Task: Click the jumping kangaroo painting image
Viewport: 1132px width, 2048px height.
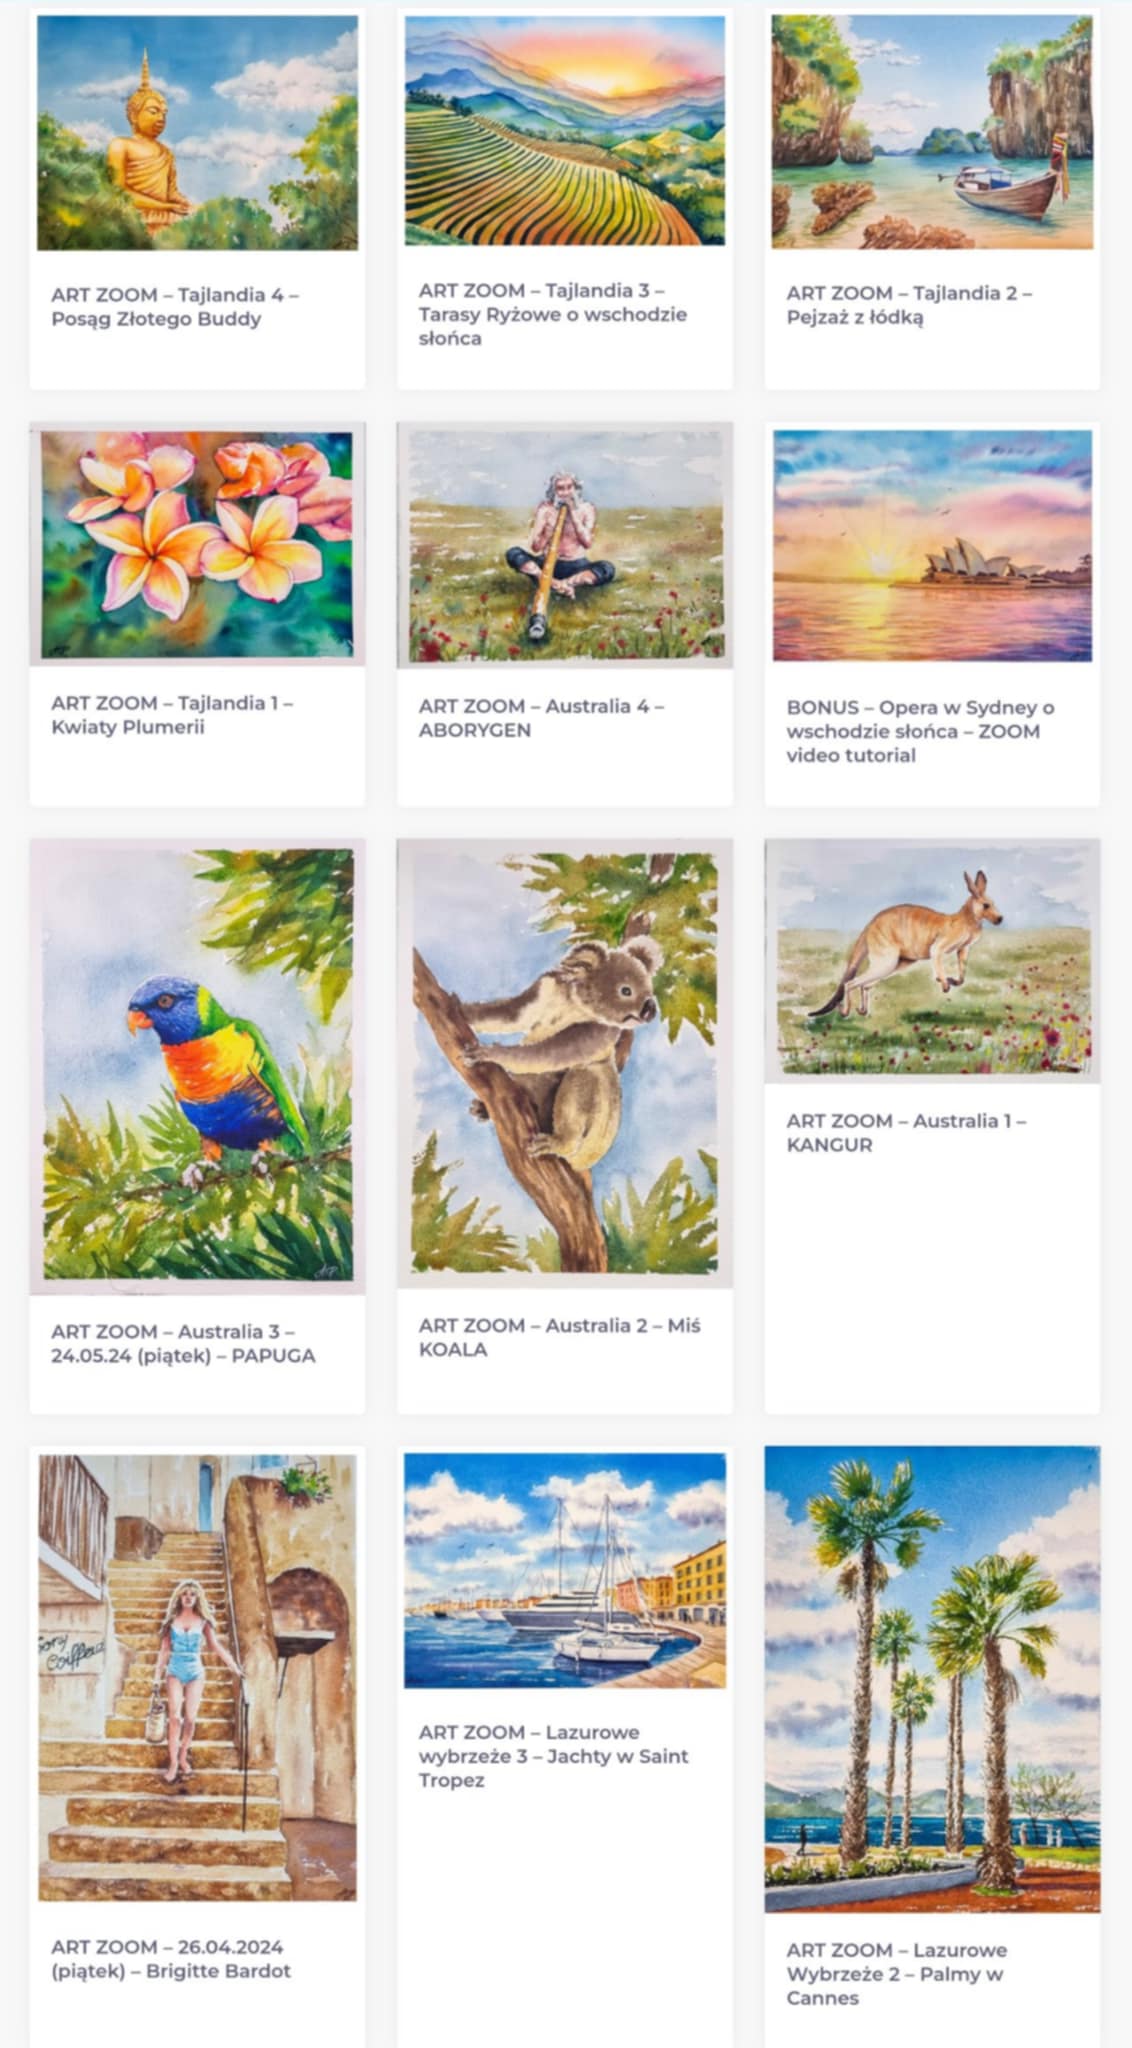Action: 932,961
